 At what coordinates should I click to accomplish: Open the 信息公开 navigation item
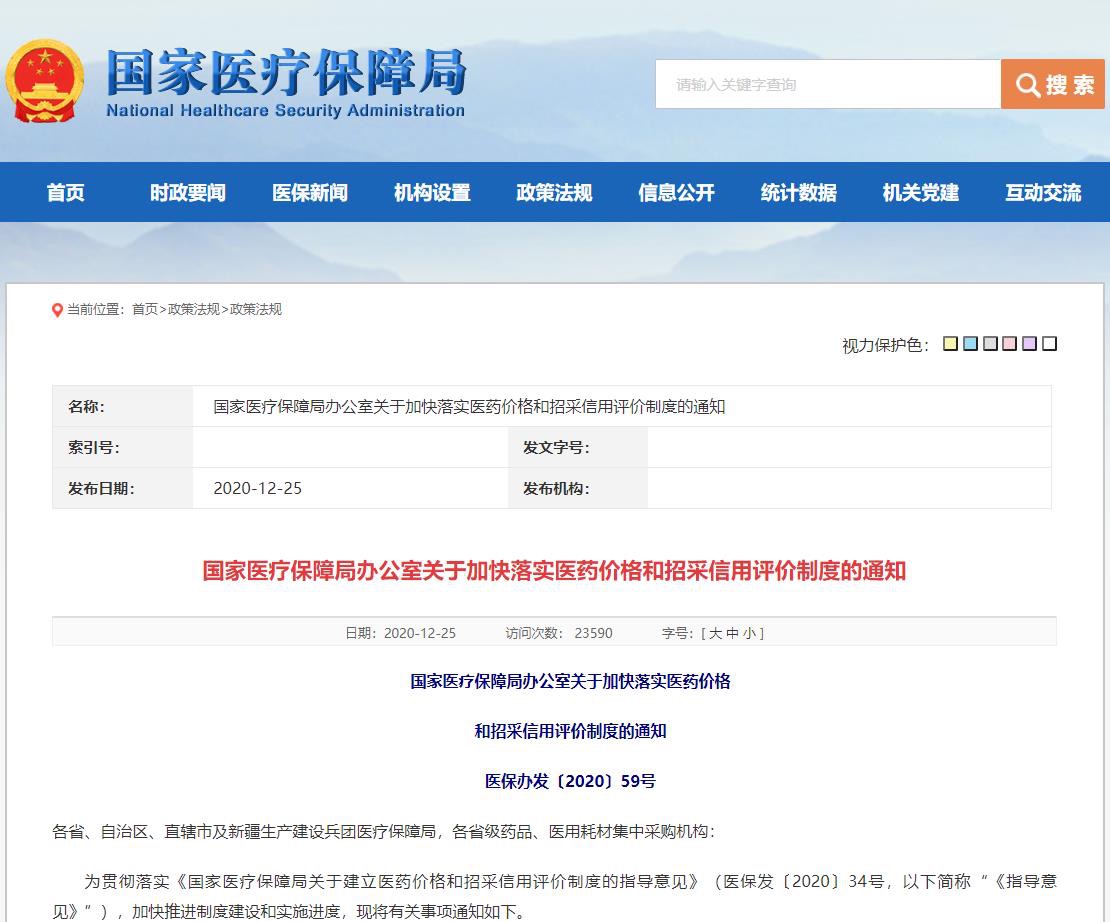pyautogui.click(x=676, y=192)
